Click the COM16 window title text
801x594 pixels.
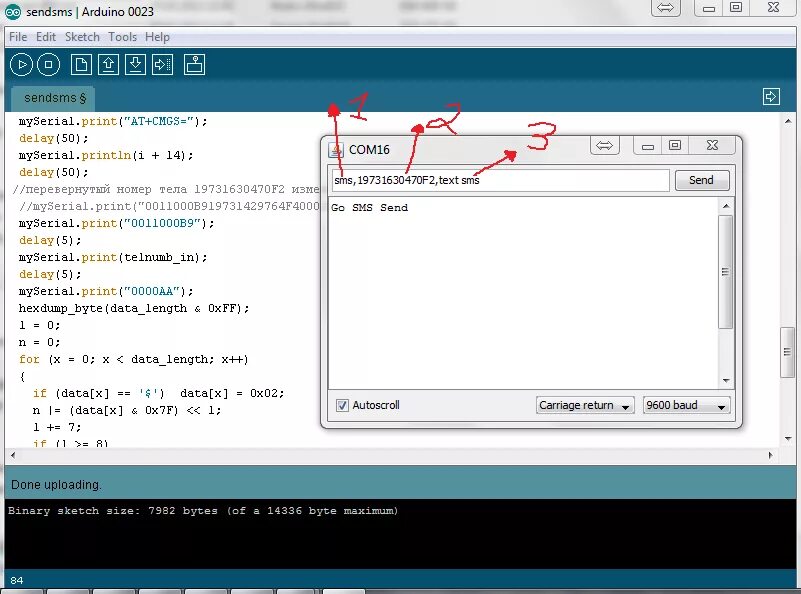tap(369, 150)
